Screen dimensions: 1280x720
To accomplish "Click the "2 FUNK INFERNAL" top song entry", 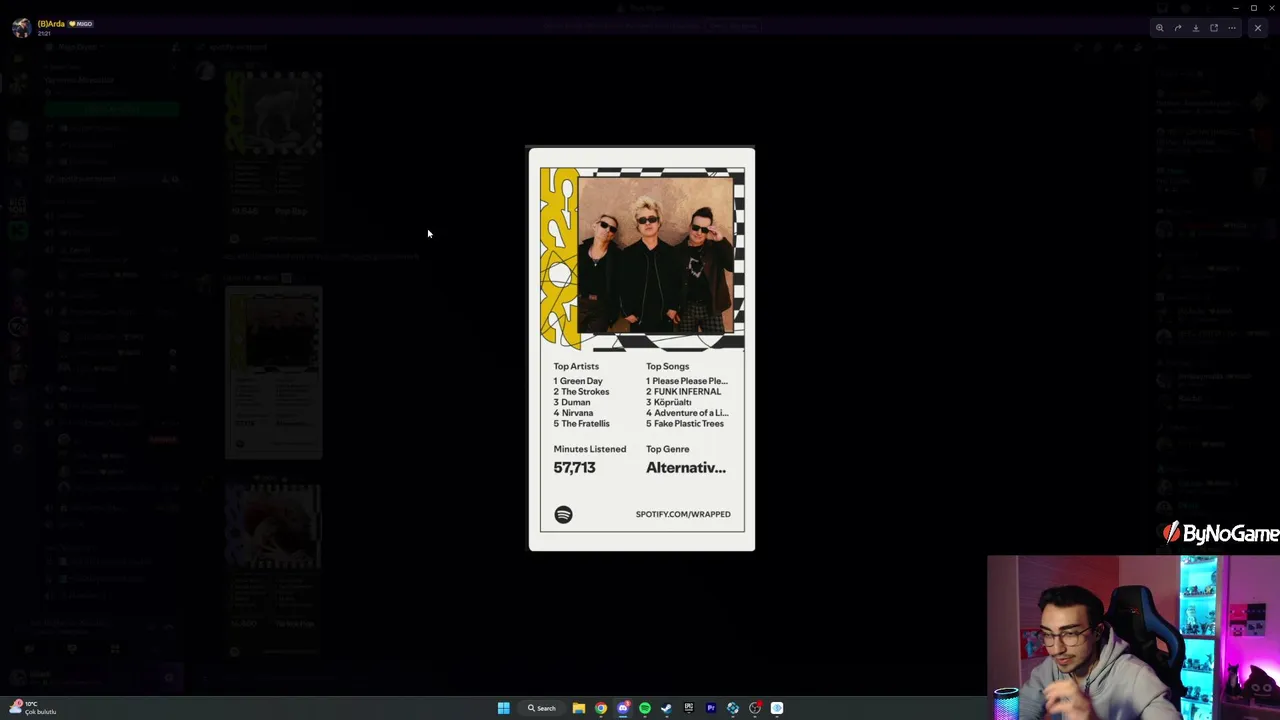I will click(x=683, y=392).
